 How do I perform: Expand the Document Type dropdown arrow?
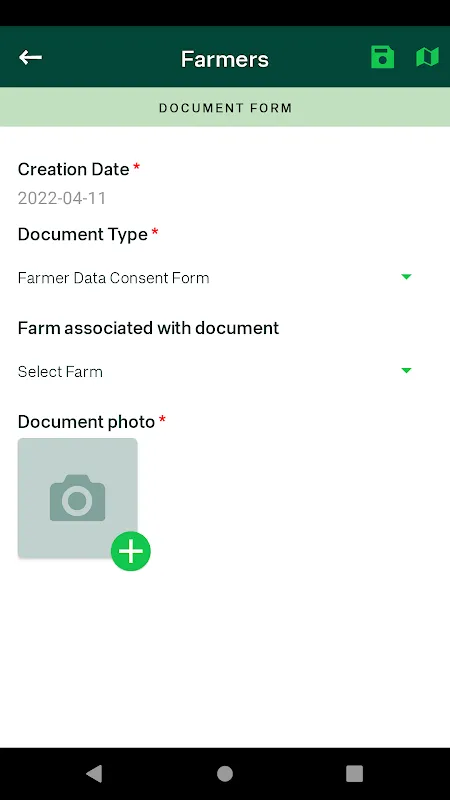(406, 277)
